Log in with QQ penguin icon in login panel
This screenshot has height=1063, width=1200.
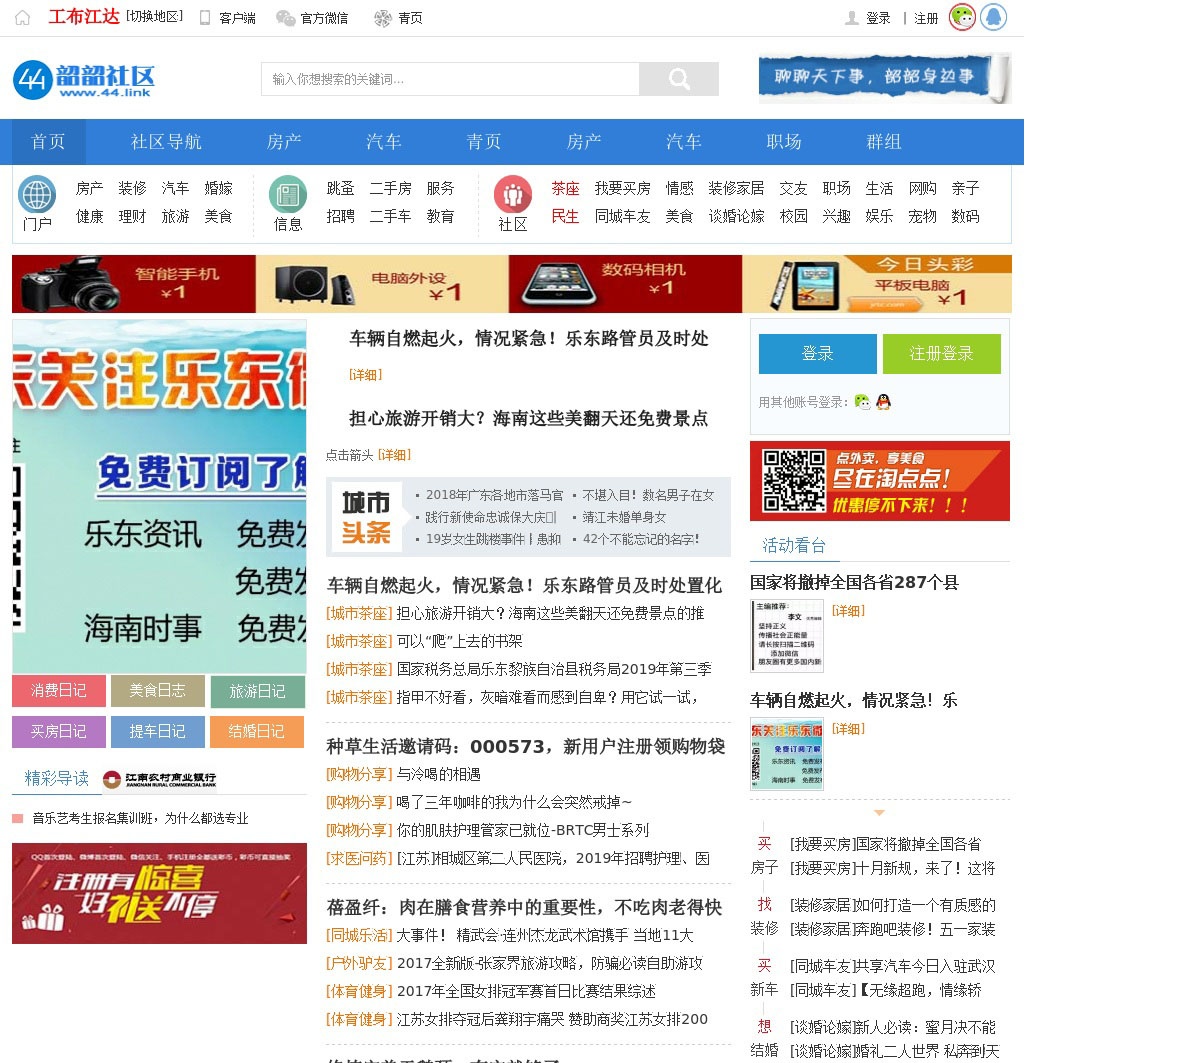pyautogui.click(x=883, y=402)
